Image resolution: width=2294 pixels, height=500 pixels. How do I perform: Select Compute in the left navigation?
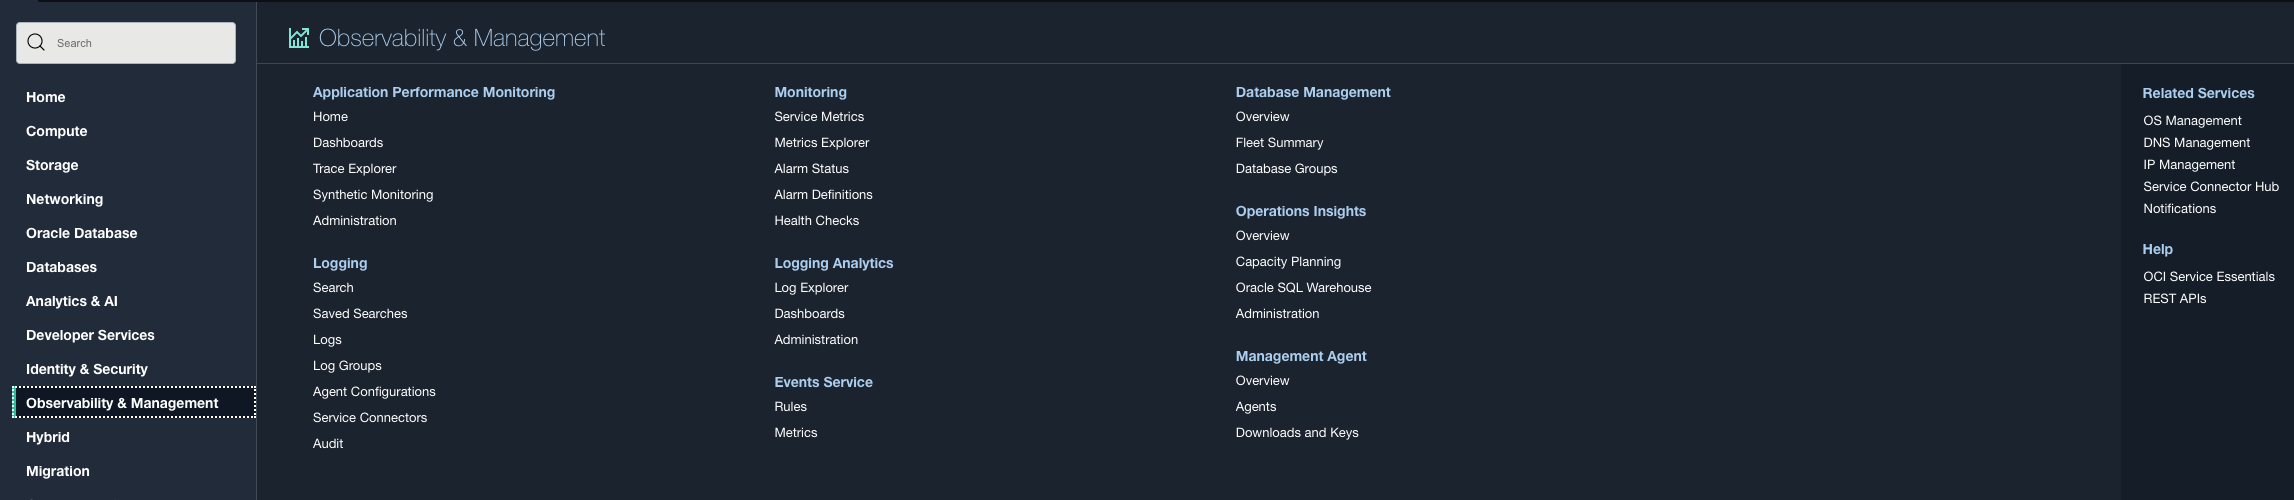click(x=56, y=131)
